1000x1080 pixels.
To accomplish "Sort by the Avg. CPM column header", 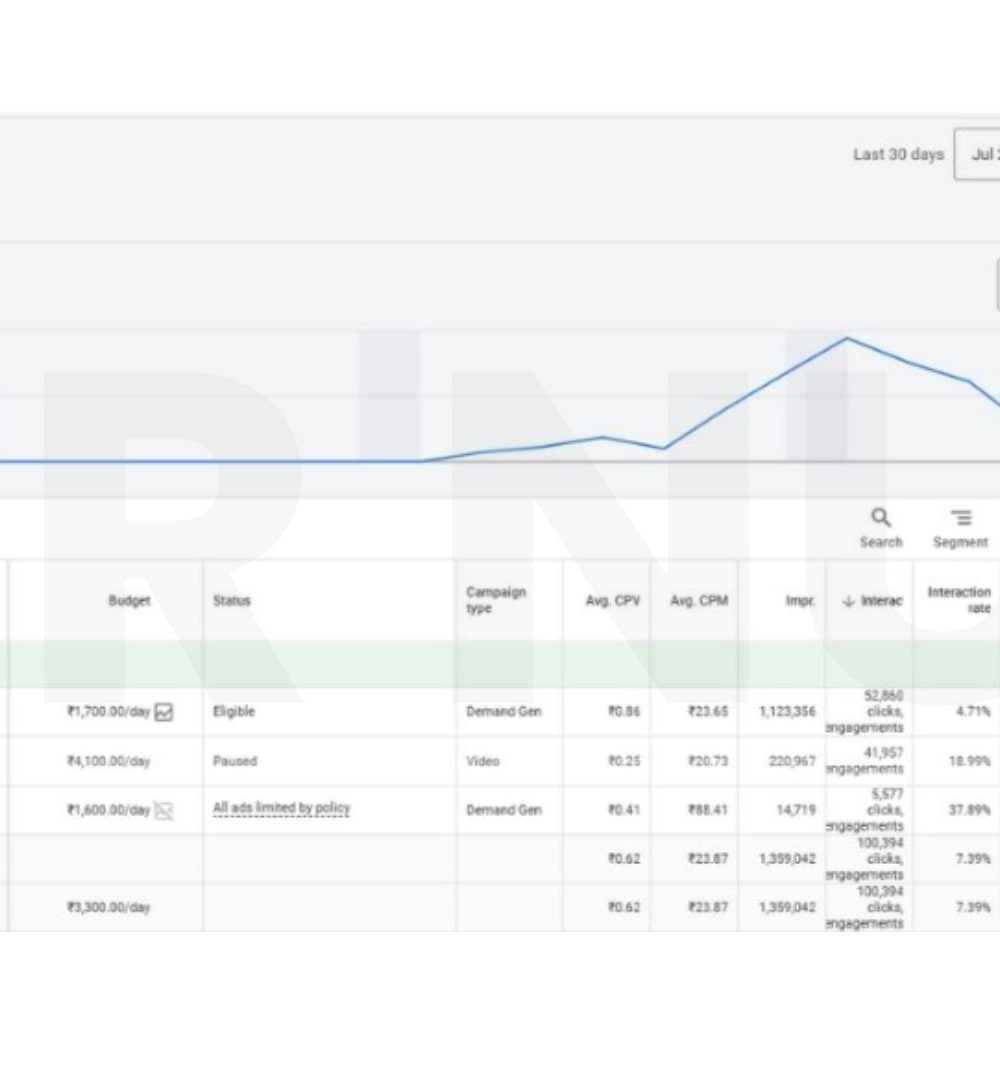I will tap(699, 601).
